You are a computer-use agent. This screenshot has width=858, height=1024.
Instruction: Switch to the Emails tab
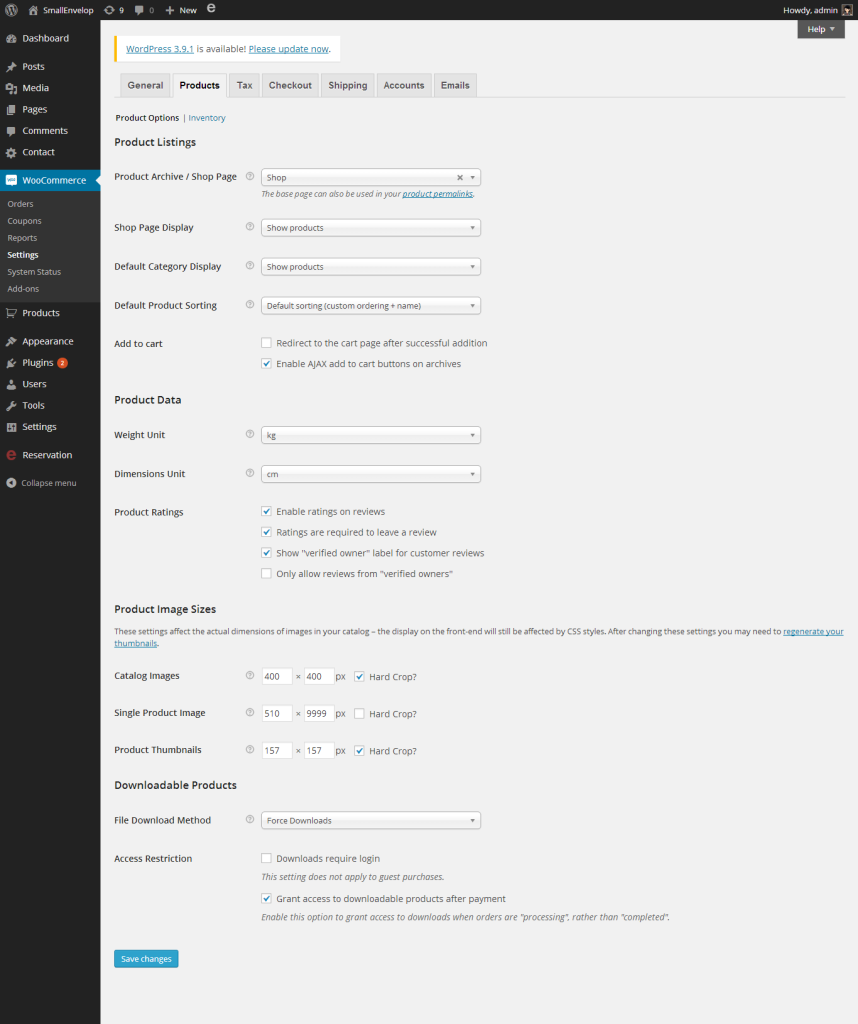(455, 86)
